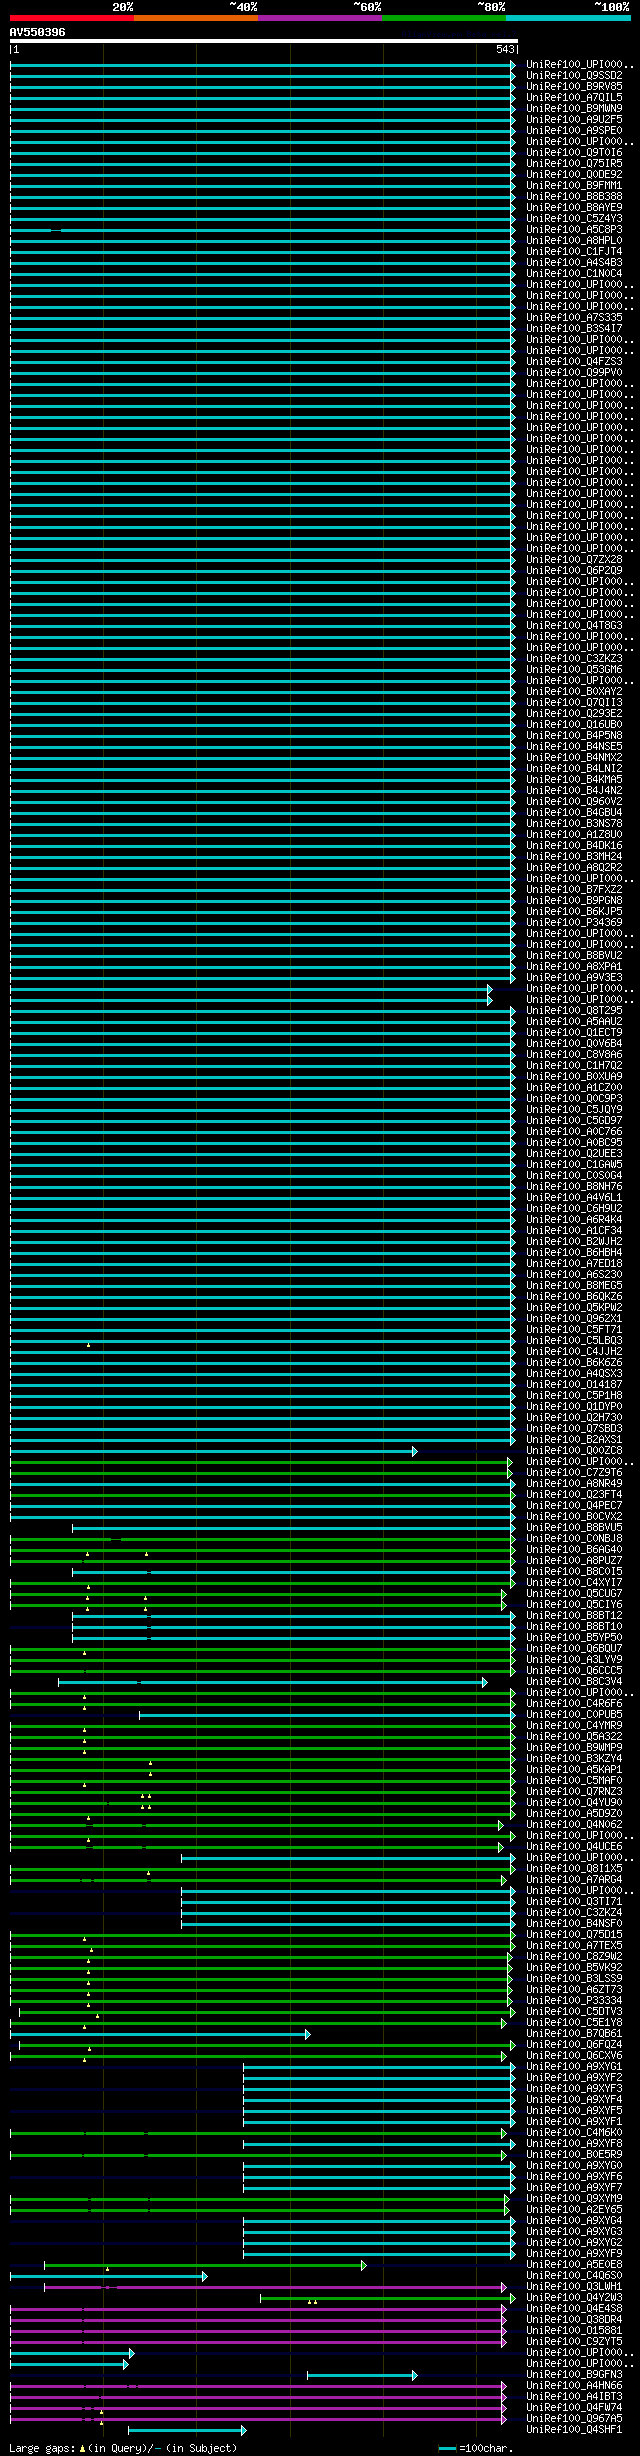Select the short cyan bar for UniRef100_C4Q6S0

[109, 2276]
